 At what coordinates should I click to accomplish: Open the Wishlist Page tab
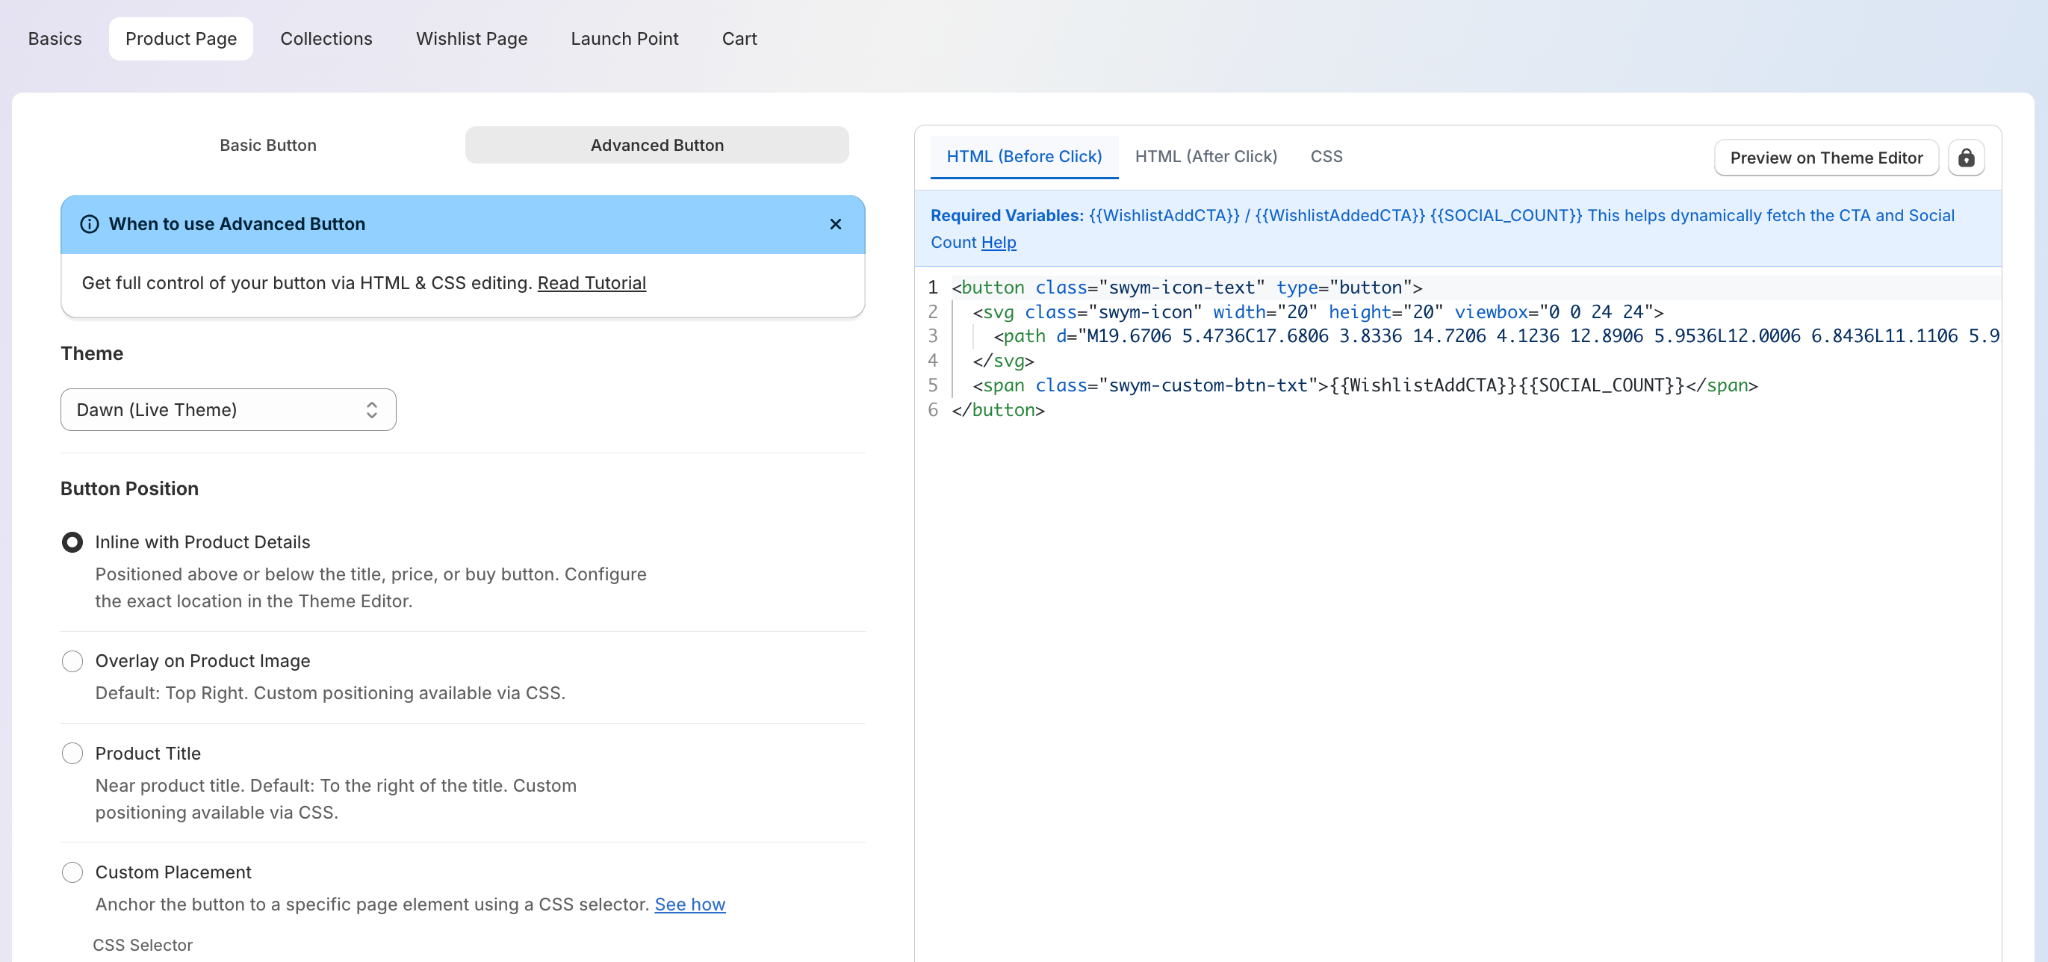472,39
